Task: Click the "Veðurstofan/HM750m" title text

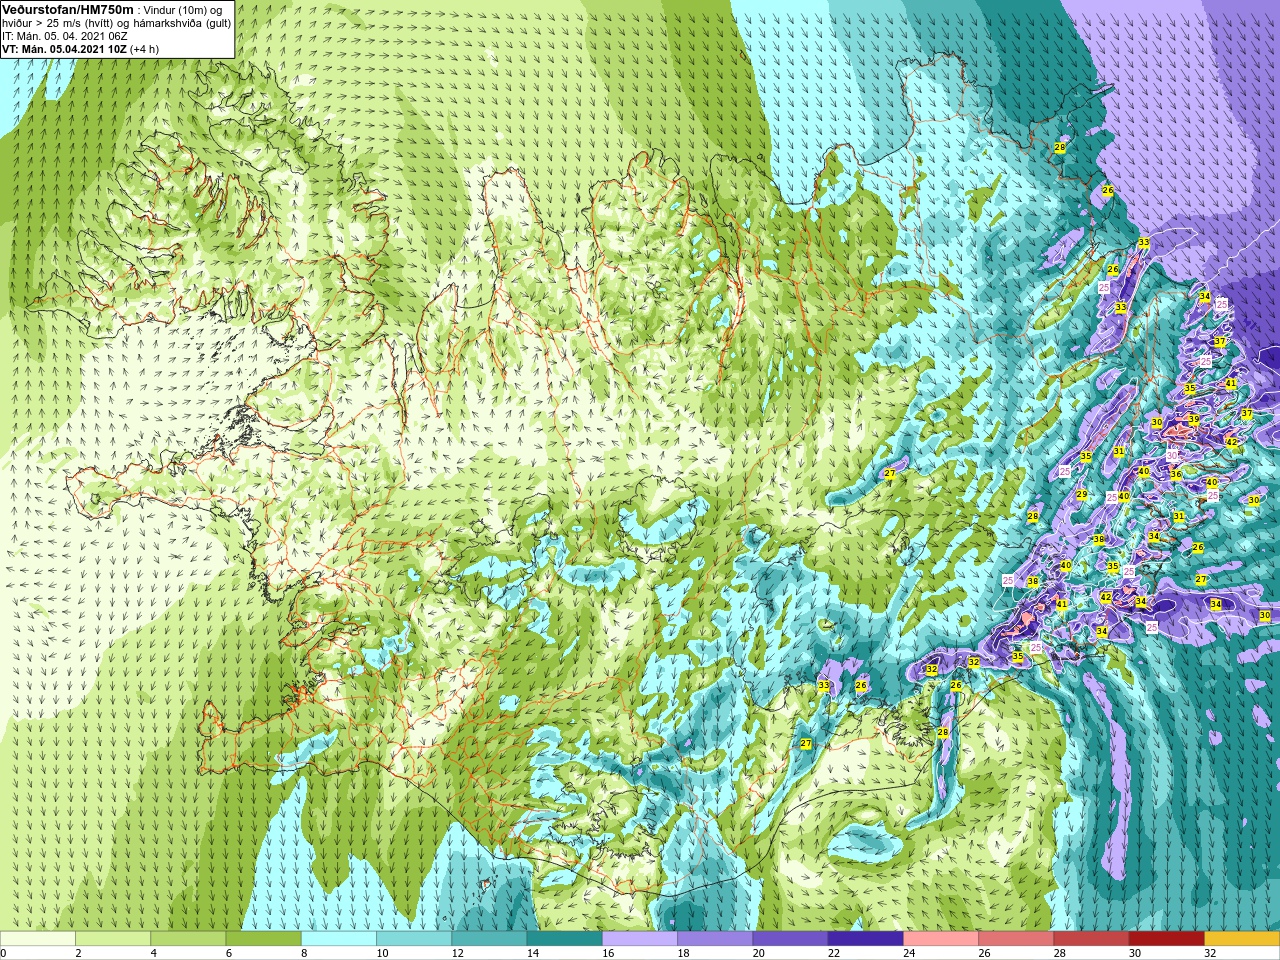Action: click(68, 9)
